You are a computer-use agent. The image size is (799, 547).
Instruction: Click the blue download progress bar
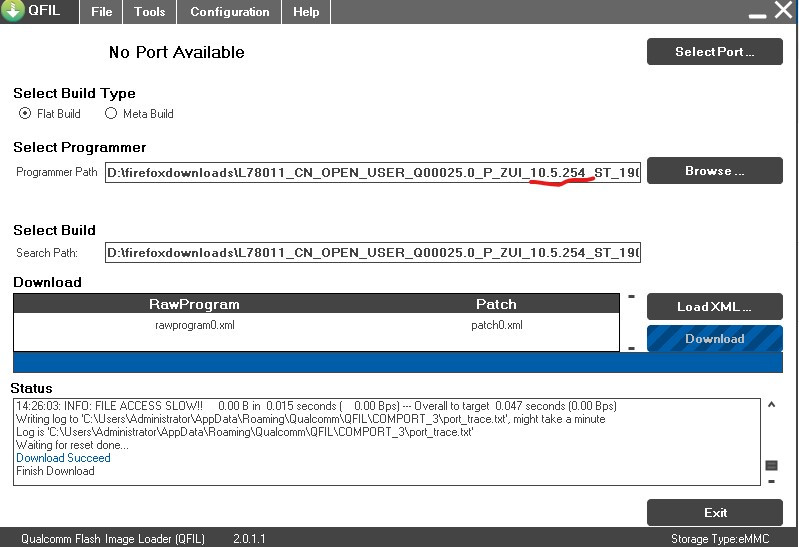[x=398, y=362]
